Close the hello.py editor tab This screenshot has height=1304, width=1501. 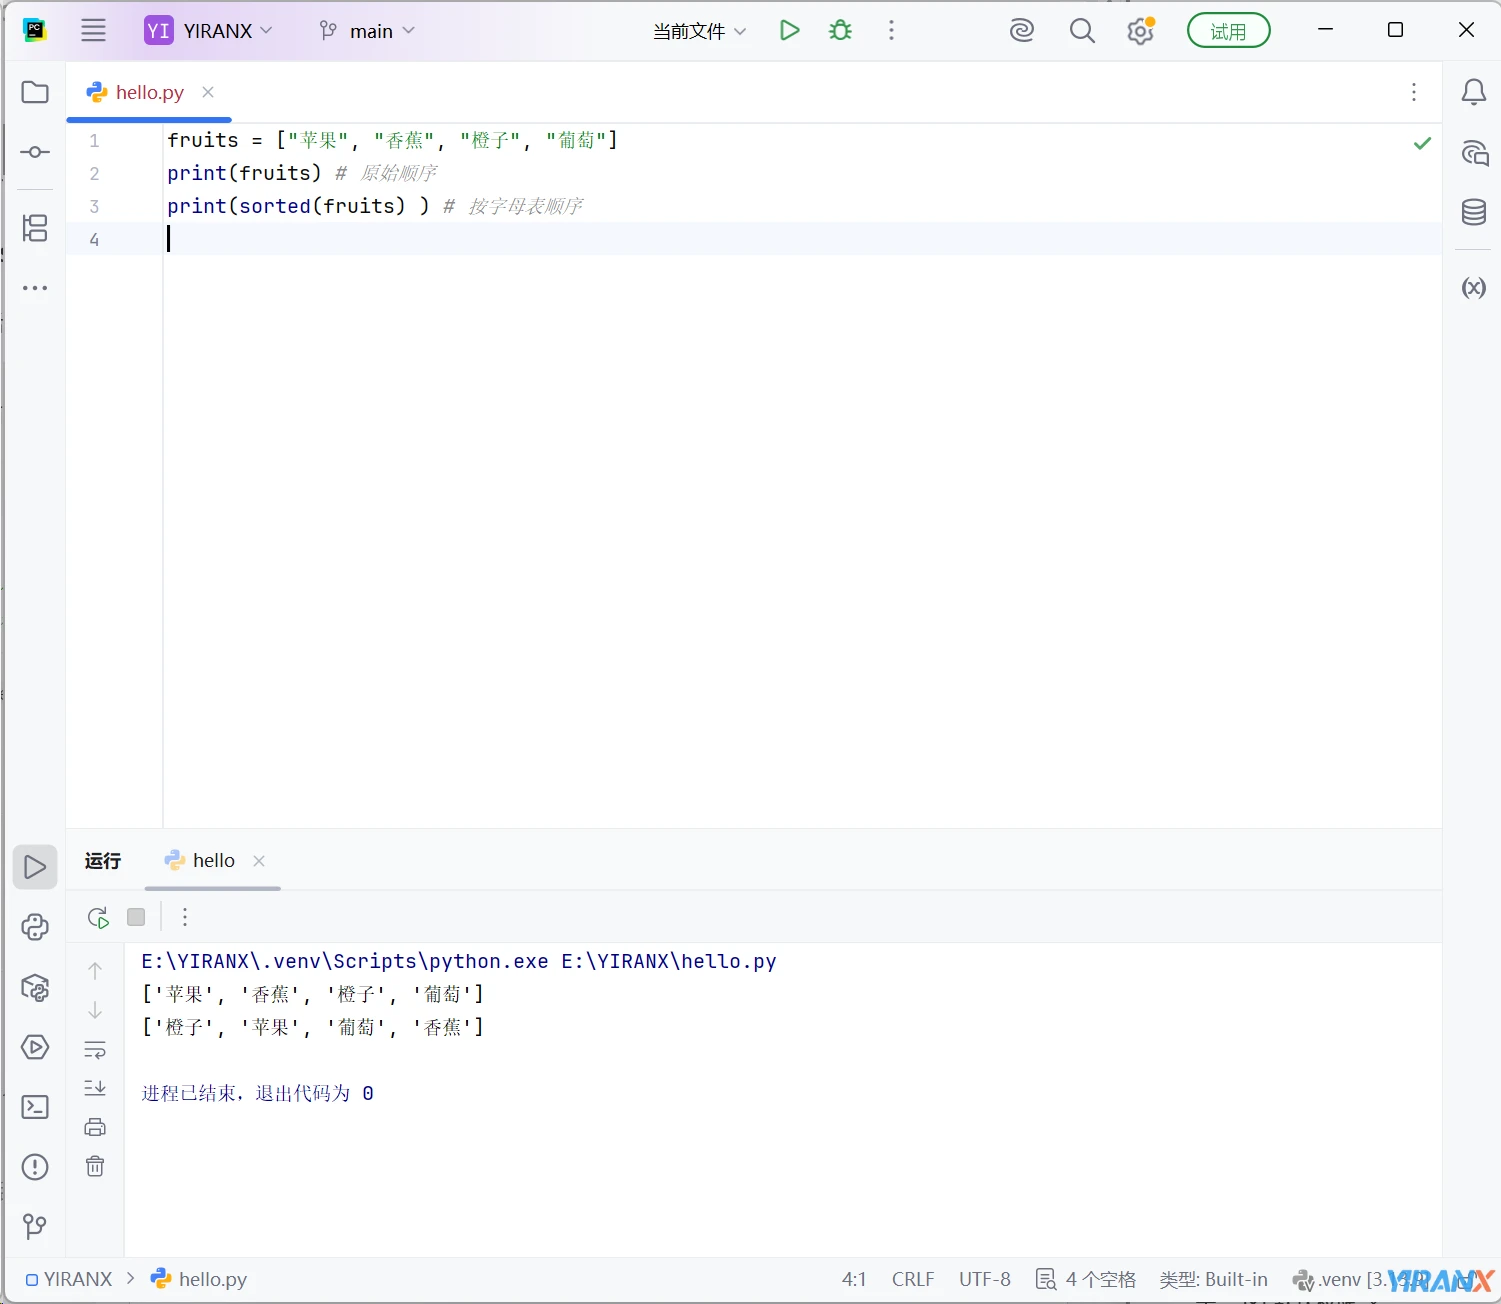(x=208, y=92)
